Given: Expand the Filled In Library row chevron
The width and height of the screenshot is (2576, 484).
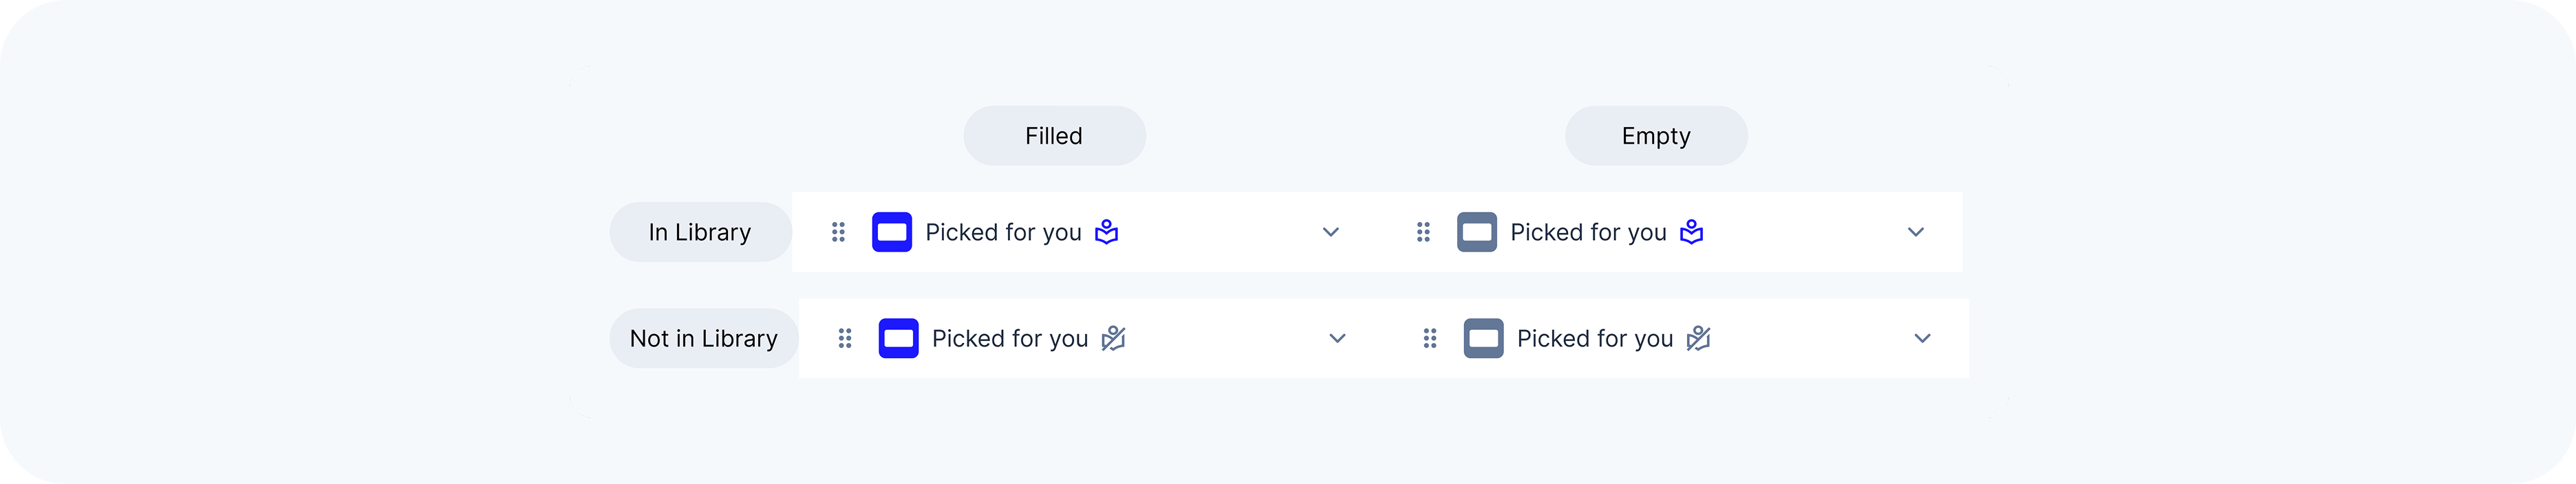Looking at the screenshot, I should tap(1330, 232).
